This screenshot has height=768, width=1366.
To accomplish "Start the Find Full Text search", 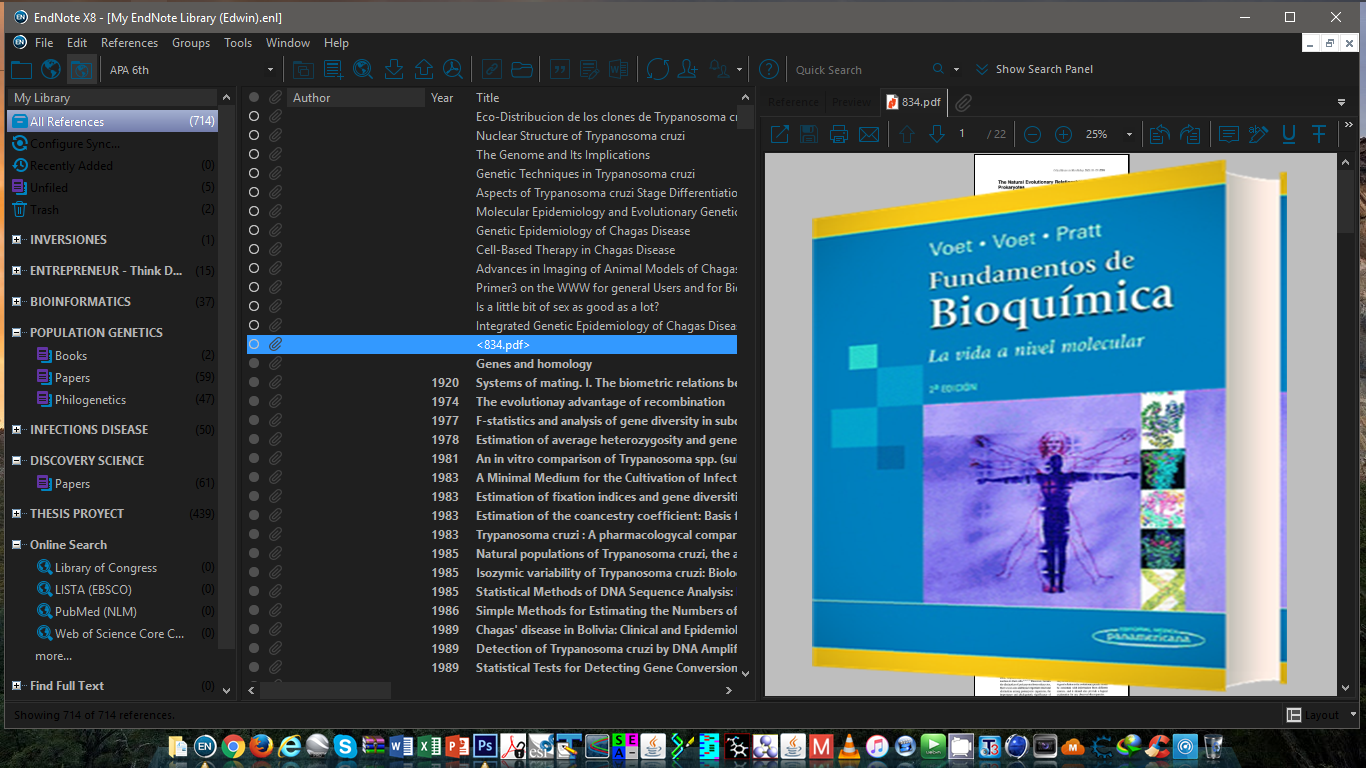I will [x=452, y=69].
